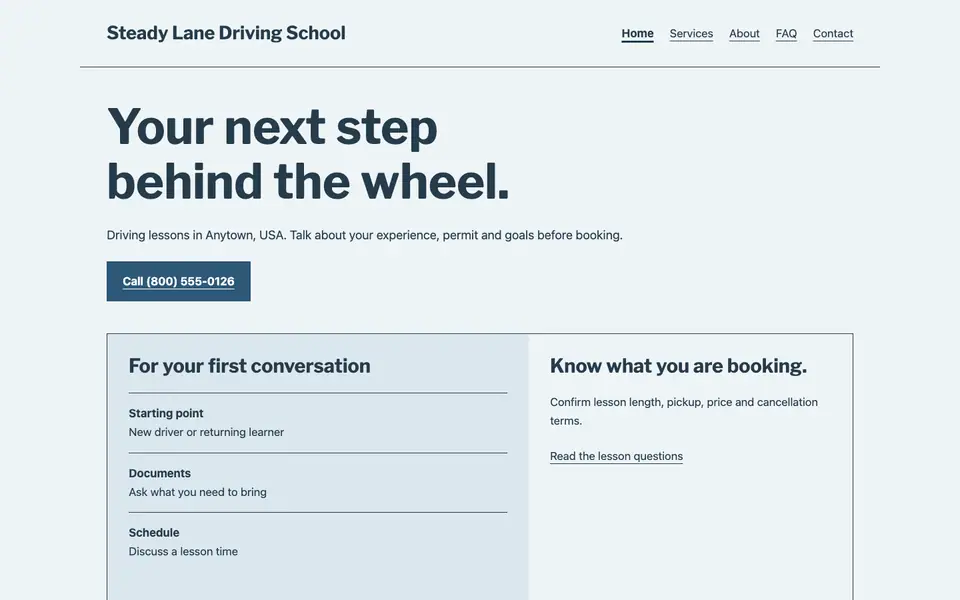Follow the Read the lesson questions link
This screenshot has width=960, height=600.
click(616, 456)
